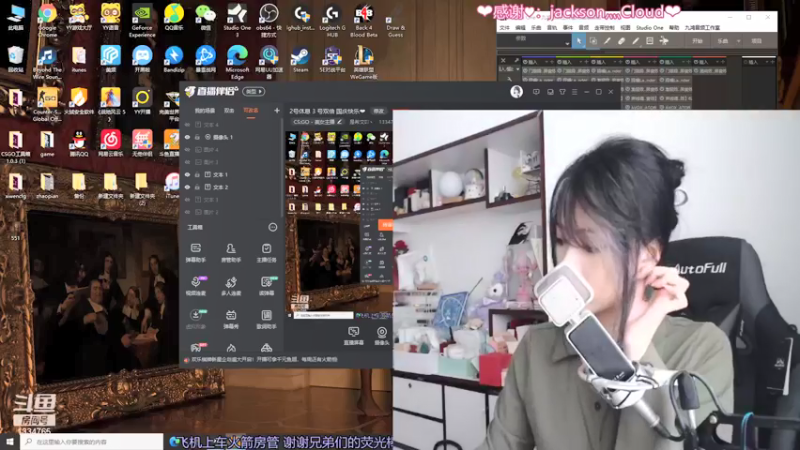Open the user avatar in the streaming app title bar
Screen dimensions: 800x450
click(x=516, y=92)
